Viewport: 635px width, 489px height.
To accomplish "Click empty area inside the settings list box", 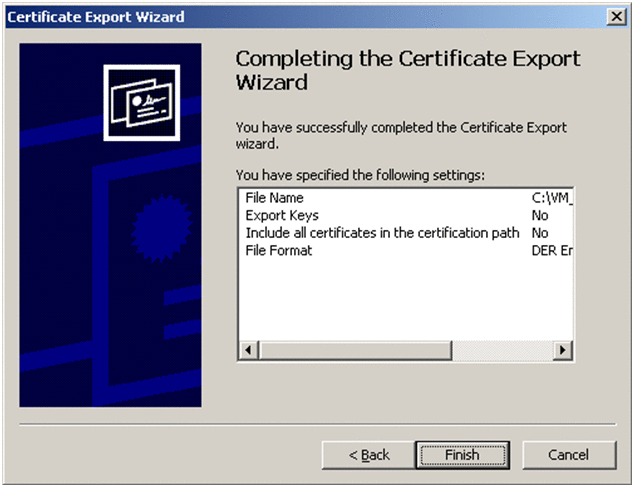I will coord(405,300).
